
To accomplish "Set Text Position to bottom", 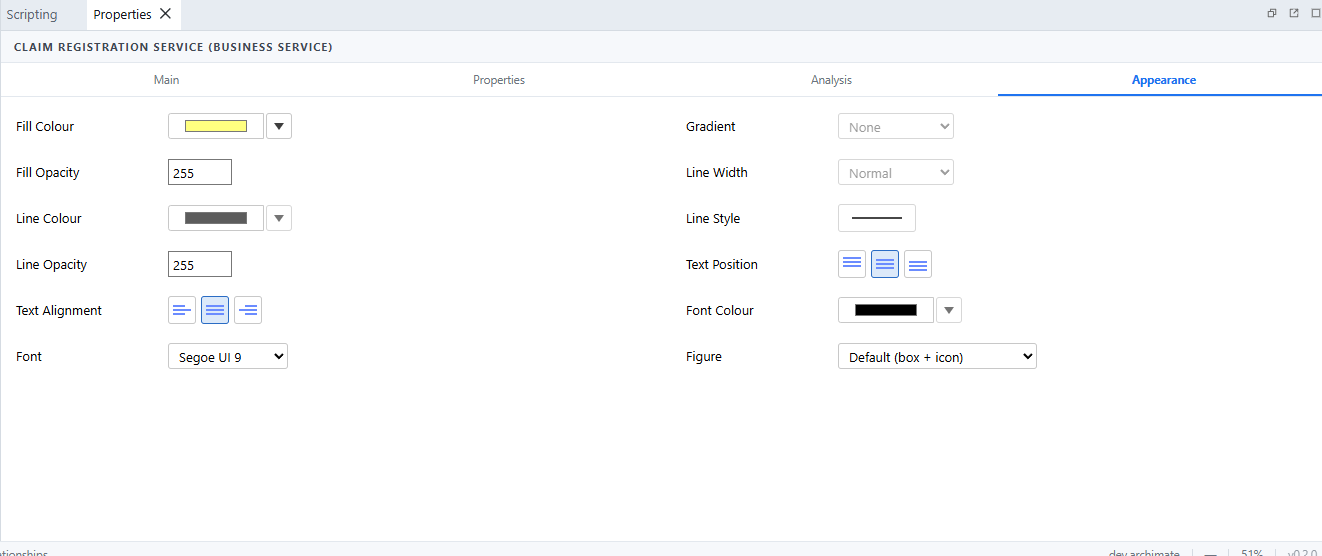I will (918, 264).
